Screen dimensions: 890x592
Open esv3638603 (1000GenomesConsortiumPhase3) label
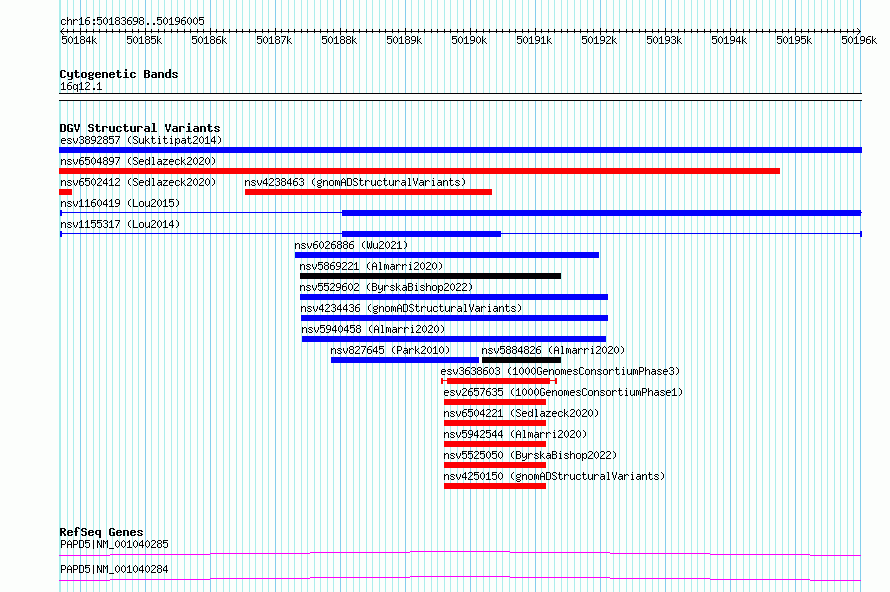[x=560, y=371]
